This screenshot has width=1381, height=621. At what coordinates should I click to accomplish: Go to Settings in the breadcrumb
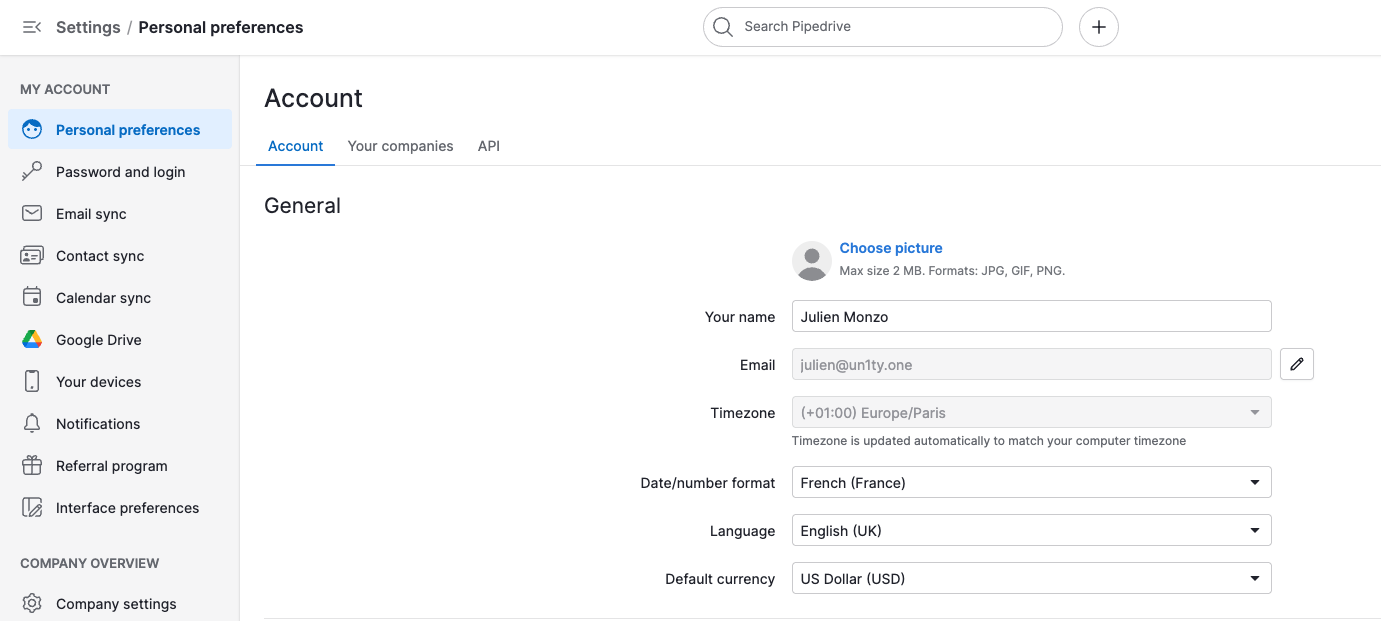click(88, 27)
